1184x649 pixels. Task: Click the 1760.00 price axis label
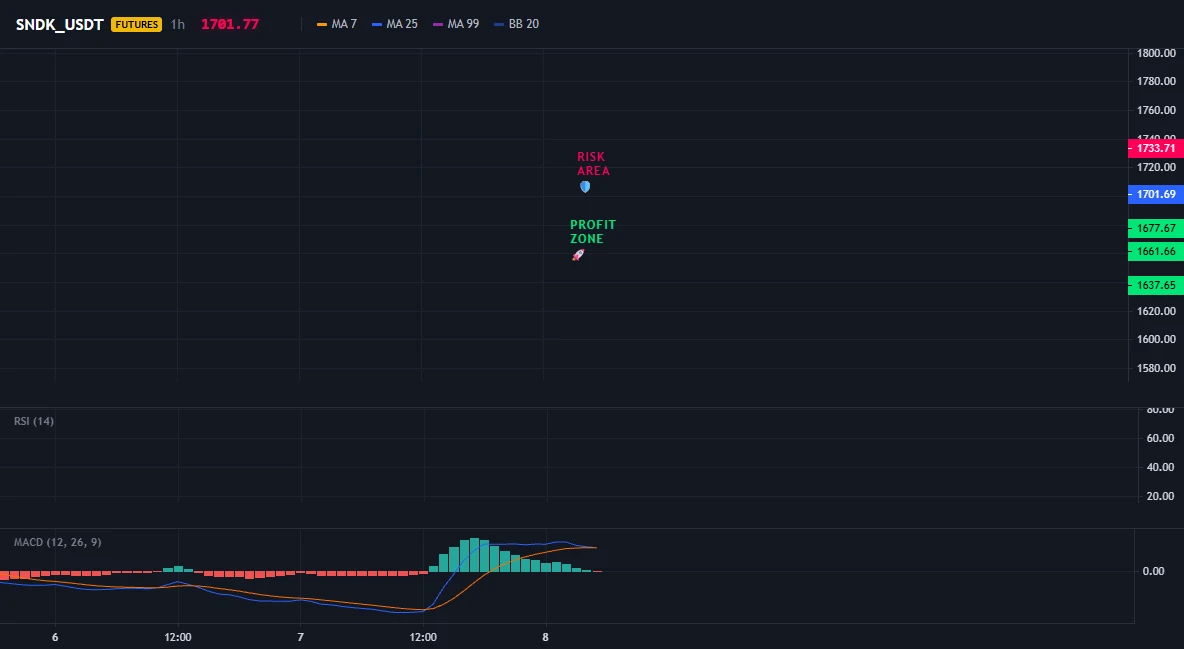(x=1156, y=110)
